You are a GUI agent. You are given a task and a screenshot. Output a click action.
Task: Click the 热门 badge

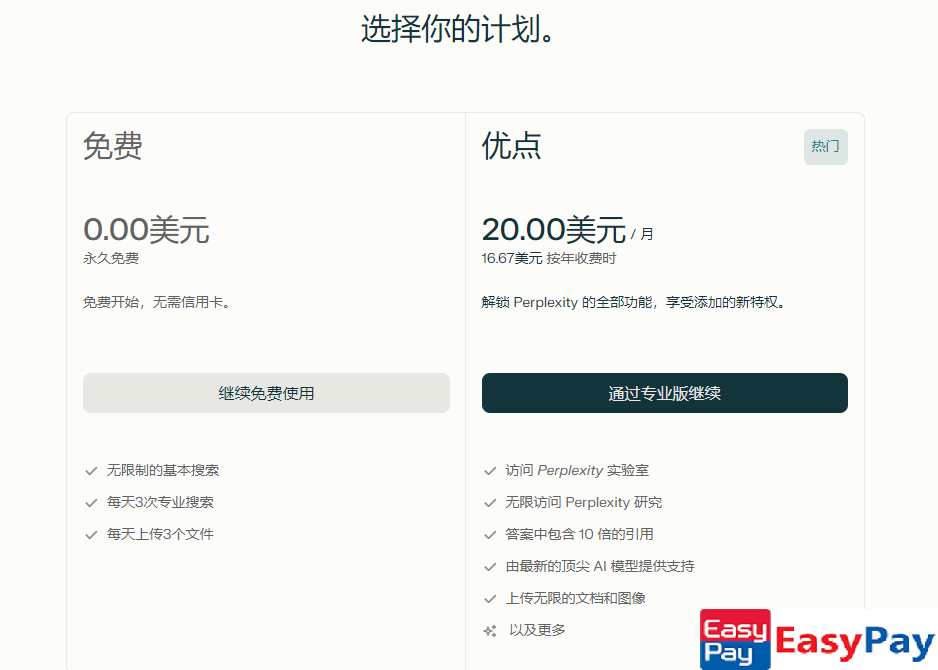[x=826, y=147]
